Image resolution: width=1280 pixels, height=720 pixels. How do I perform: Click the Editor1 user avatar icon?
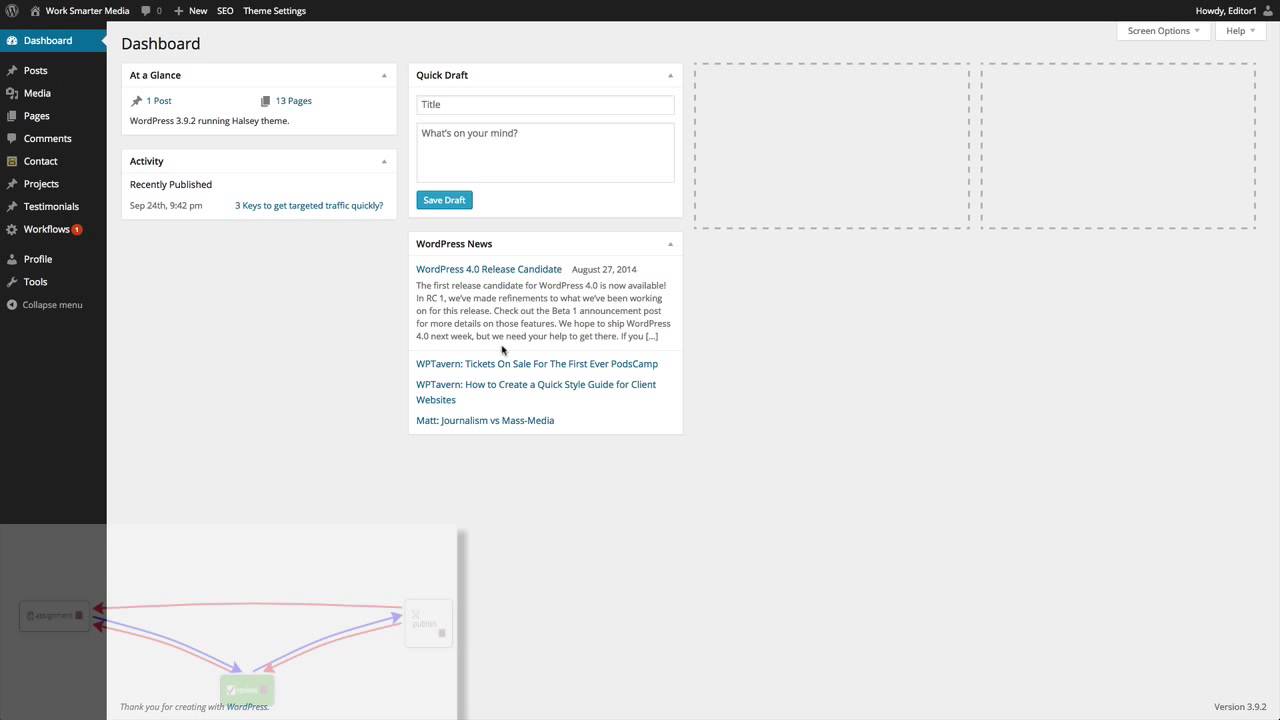[1268, 11]
